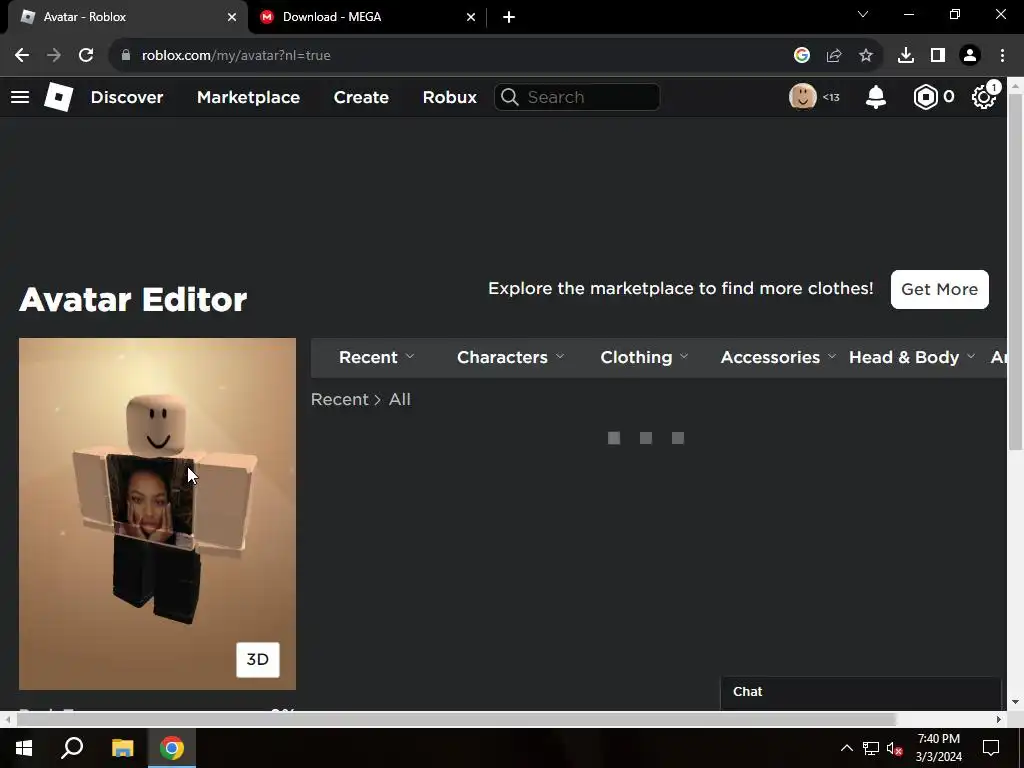1024x768 pixels.
Task: Go to the Create page
Action: click(x=361, y=97)
